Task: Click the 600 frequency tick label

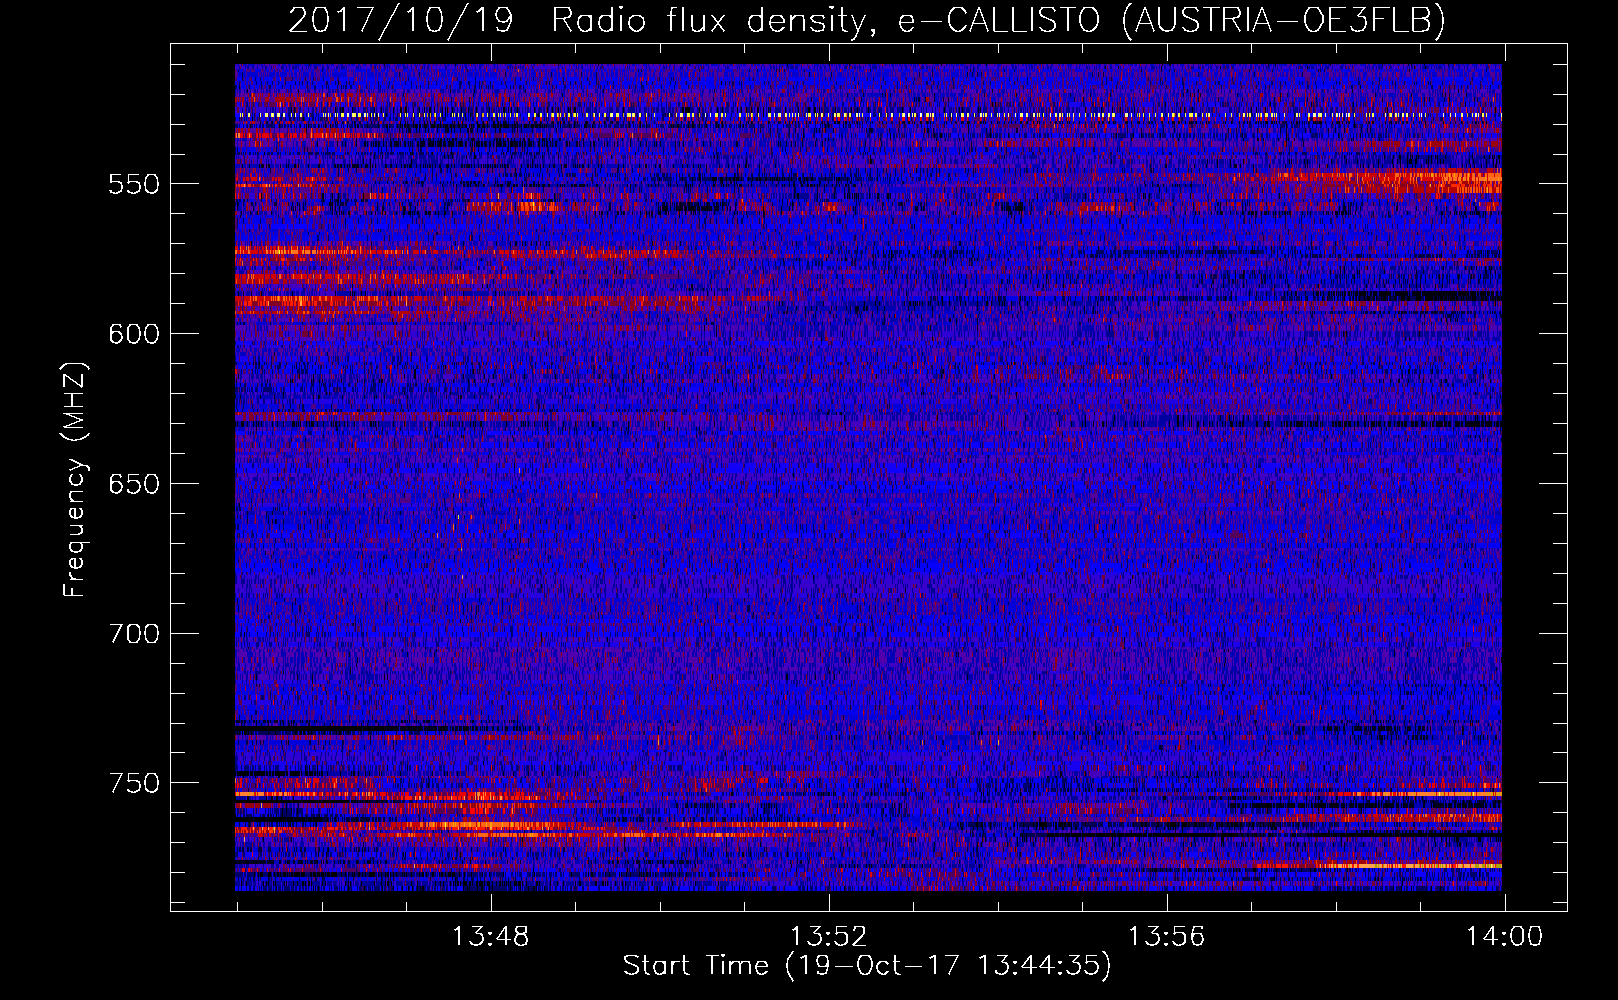Action: coord(134,334)
